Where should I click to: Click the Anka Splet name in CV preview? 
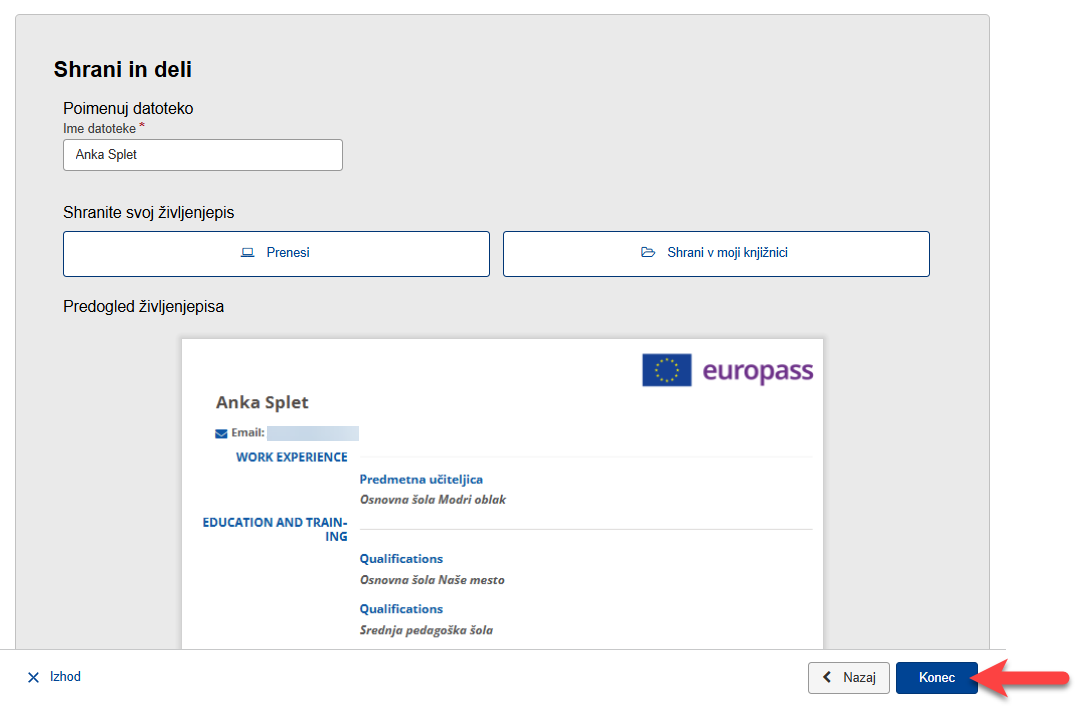(x=262, y=403)
